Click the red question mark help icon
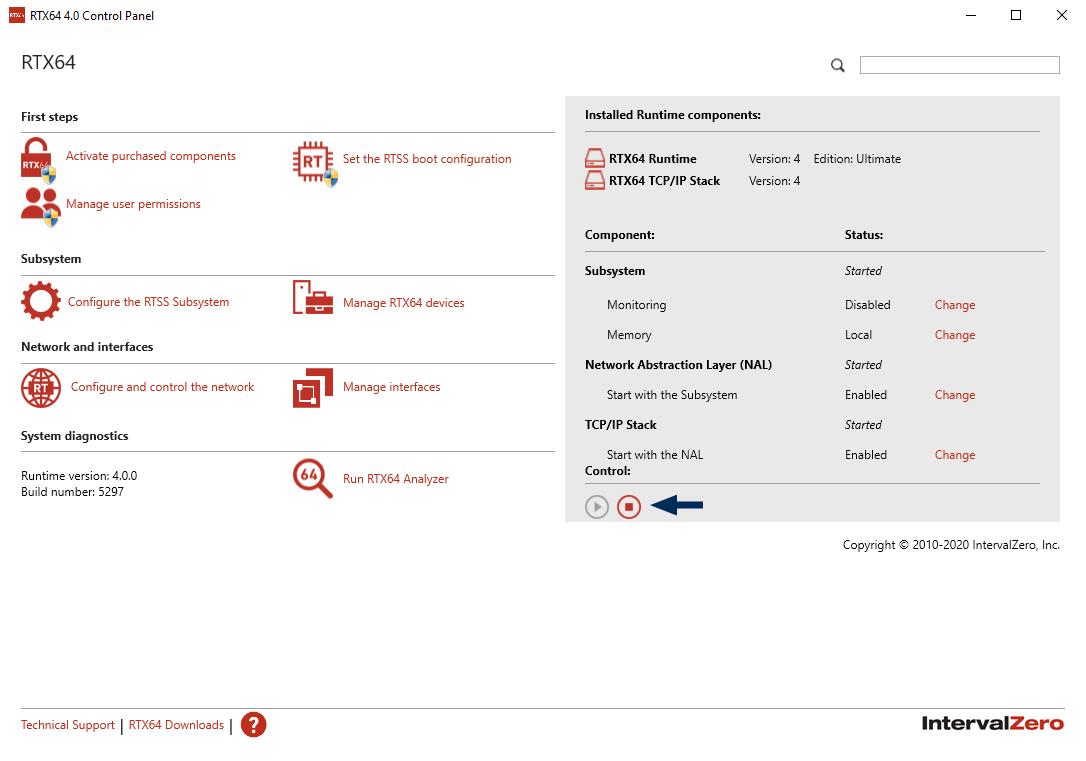Image resolution: width=1086 pixels, height=761 pixels. [253, 725]
